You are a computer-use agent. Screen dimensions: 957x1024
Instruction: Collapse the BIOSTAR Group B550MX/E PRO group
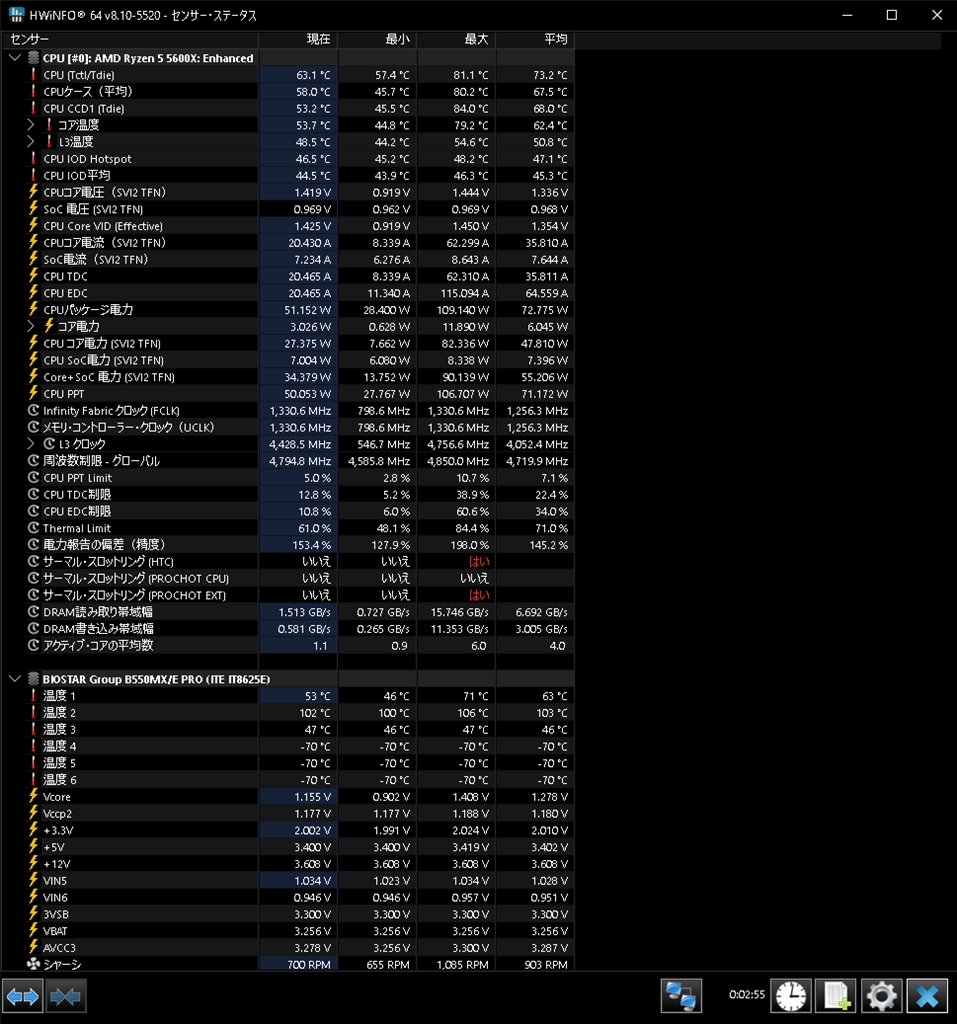coord(14,679)
